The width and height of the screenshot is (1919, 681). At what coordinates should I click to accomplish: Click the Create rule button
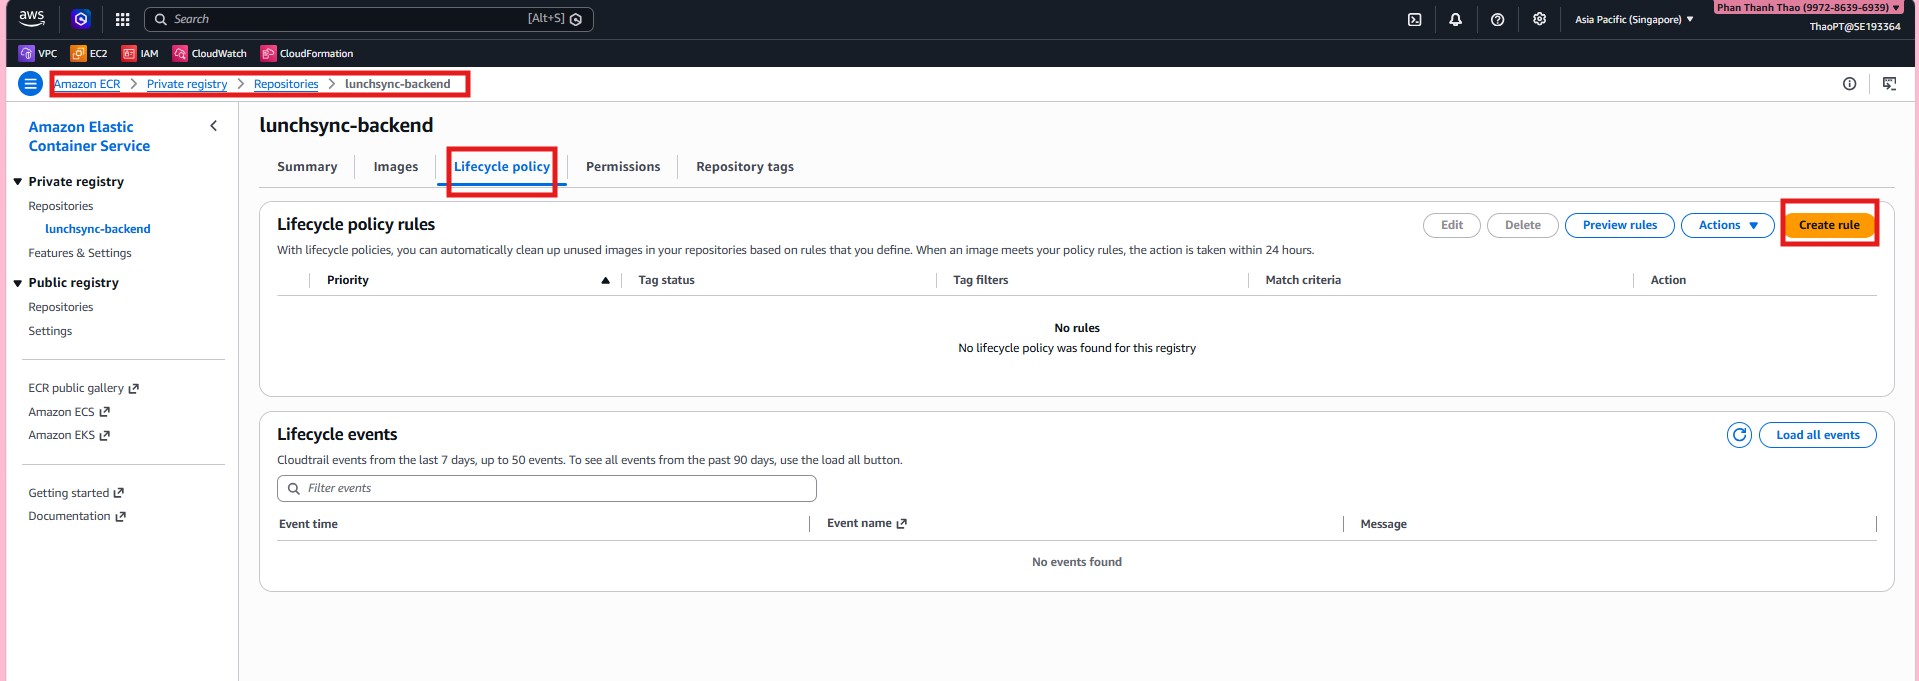pyautogui.click(x=1828, y=225)
